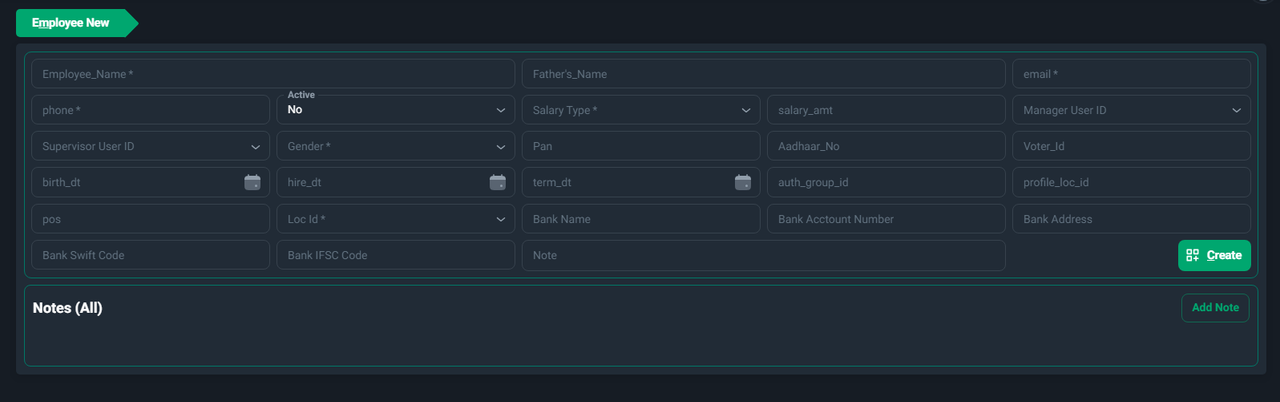Screen dimensions: 1280x402
Task: Focus the Aadhaar_No field
Action: [886, 146]
